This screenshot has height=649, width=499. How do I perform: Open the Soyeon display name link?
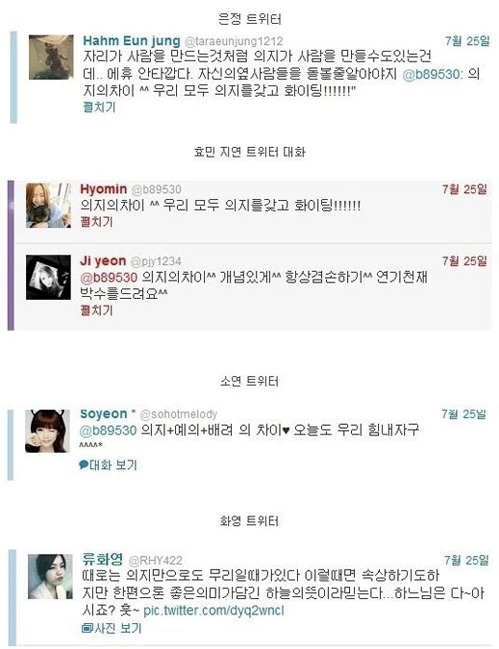[104, 413]
